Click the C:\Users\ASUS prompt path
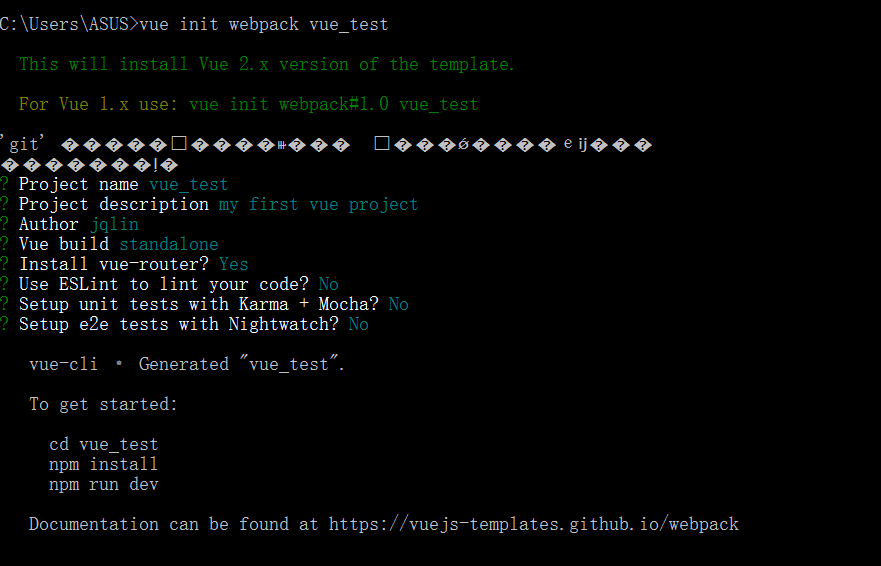This screenshot has height=566, width=881. point(65,24)
